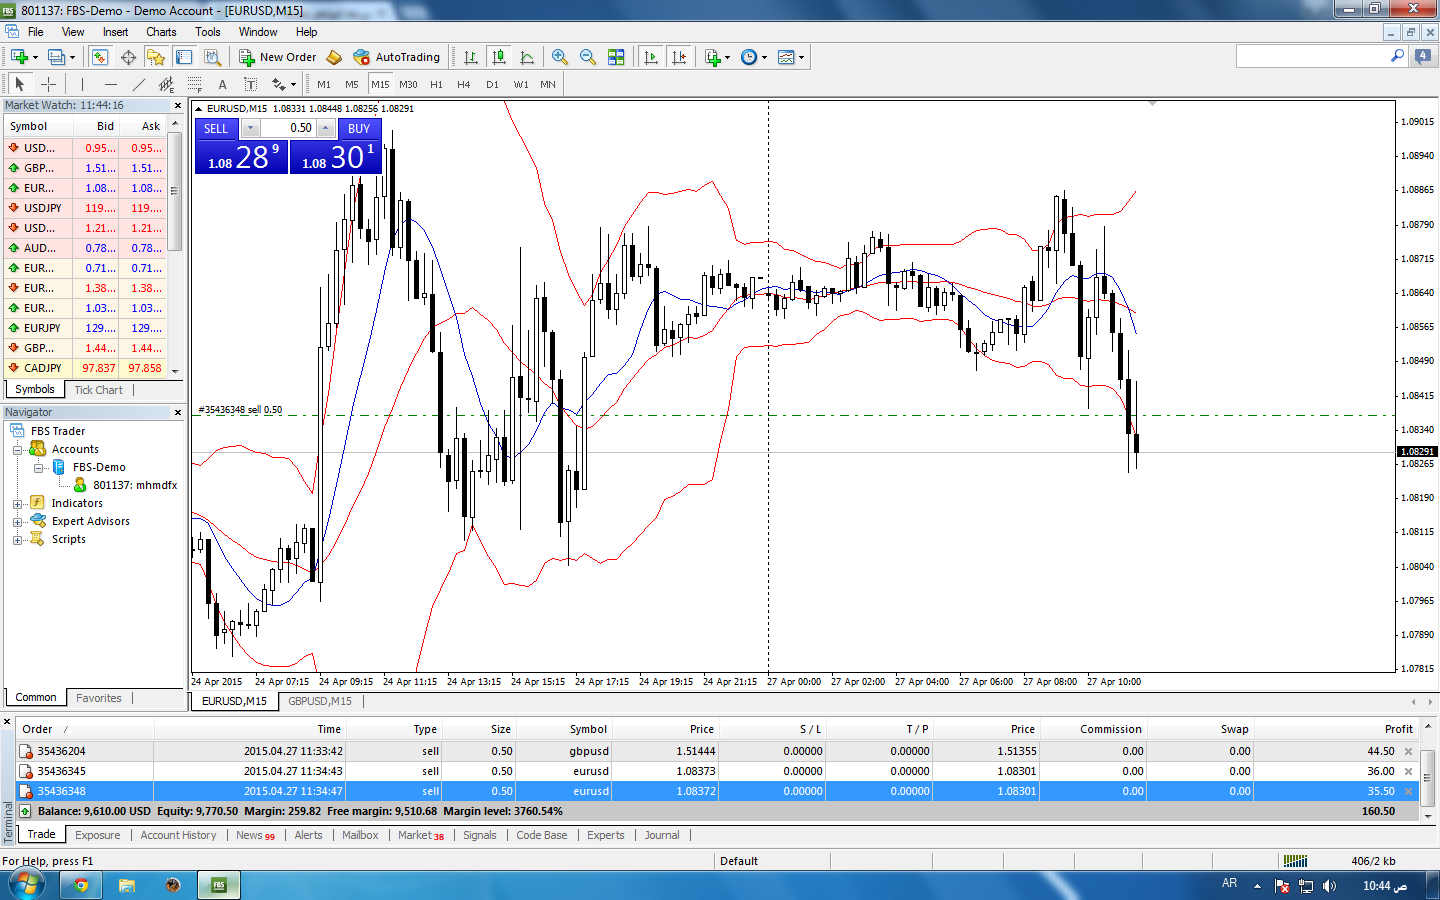The width and height of the screenshot is (1440, 900).
Task: Expand the Expert Advisors tree node
Action: (17, 522)
